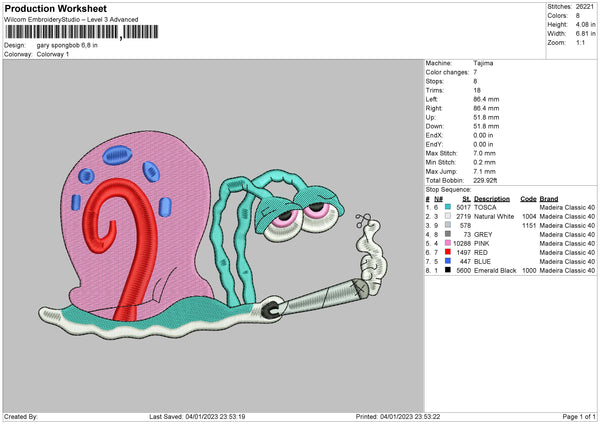Click the light grey swatch for code 1151
Image resolution: width=600 pixels, height=424 pixels.
pos(448,225)
